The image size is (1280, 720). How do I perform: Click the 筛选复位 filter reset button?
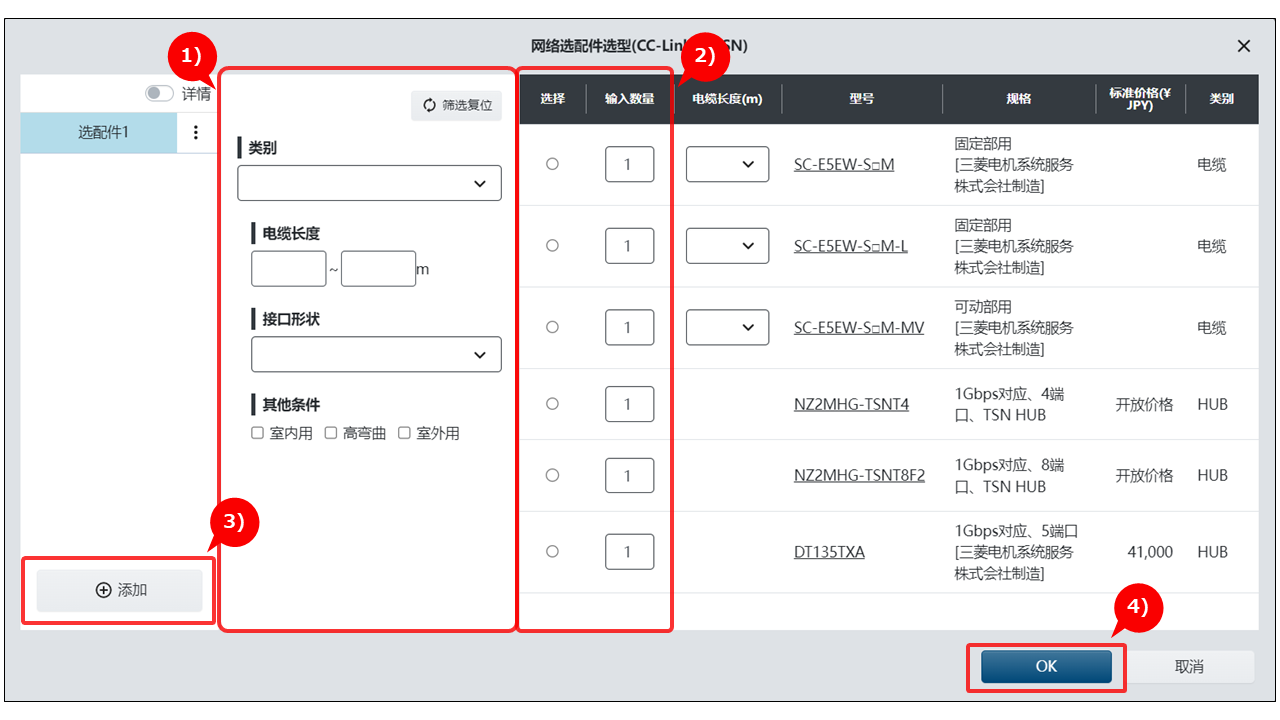tap(457, 105)
